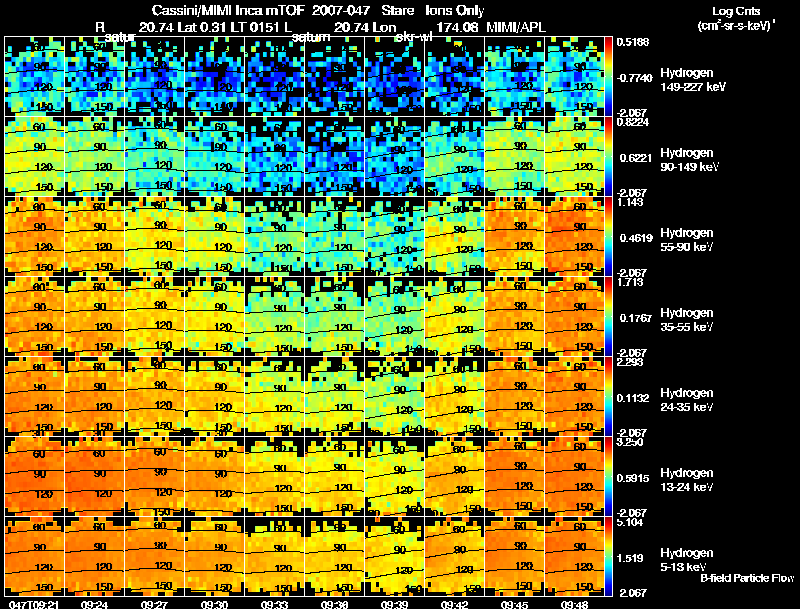
Task: Open the 35-55 keV panel in the 09:27 column
Action: coord(155,317)
